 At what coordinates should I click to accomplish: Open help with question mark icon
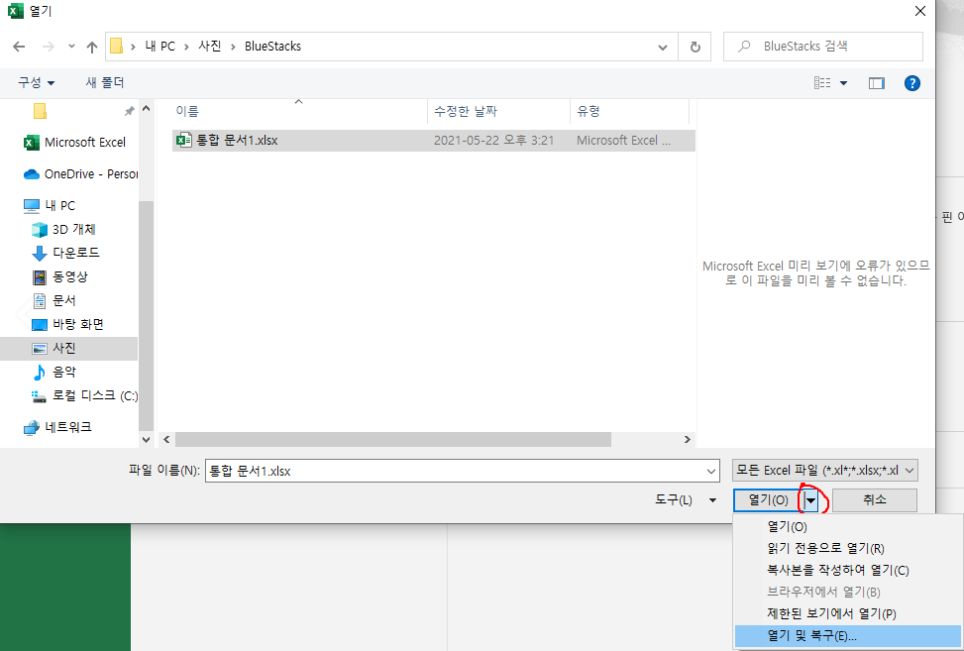(912, 83)
